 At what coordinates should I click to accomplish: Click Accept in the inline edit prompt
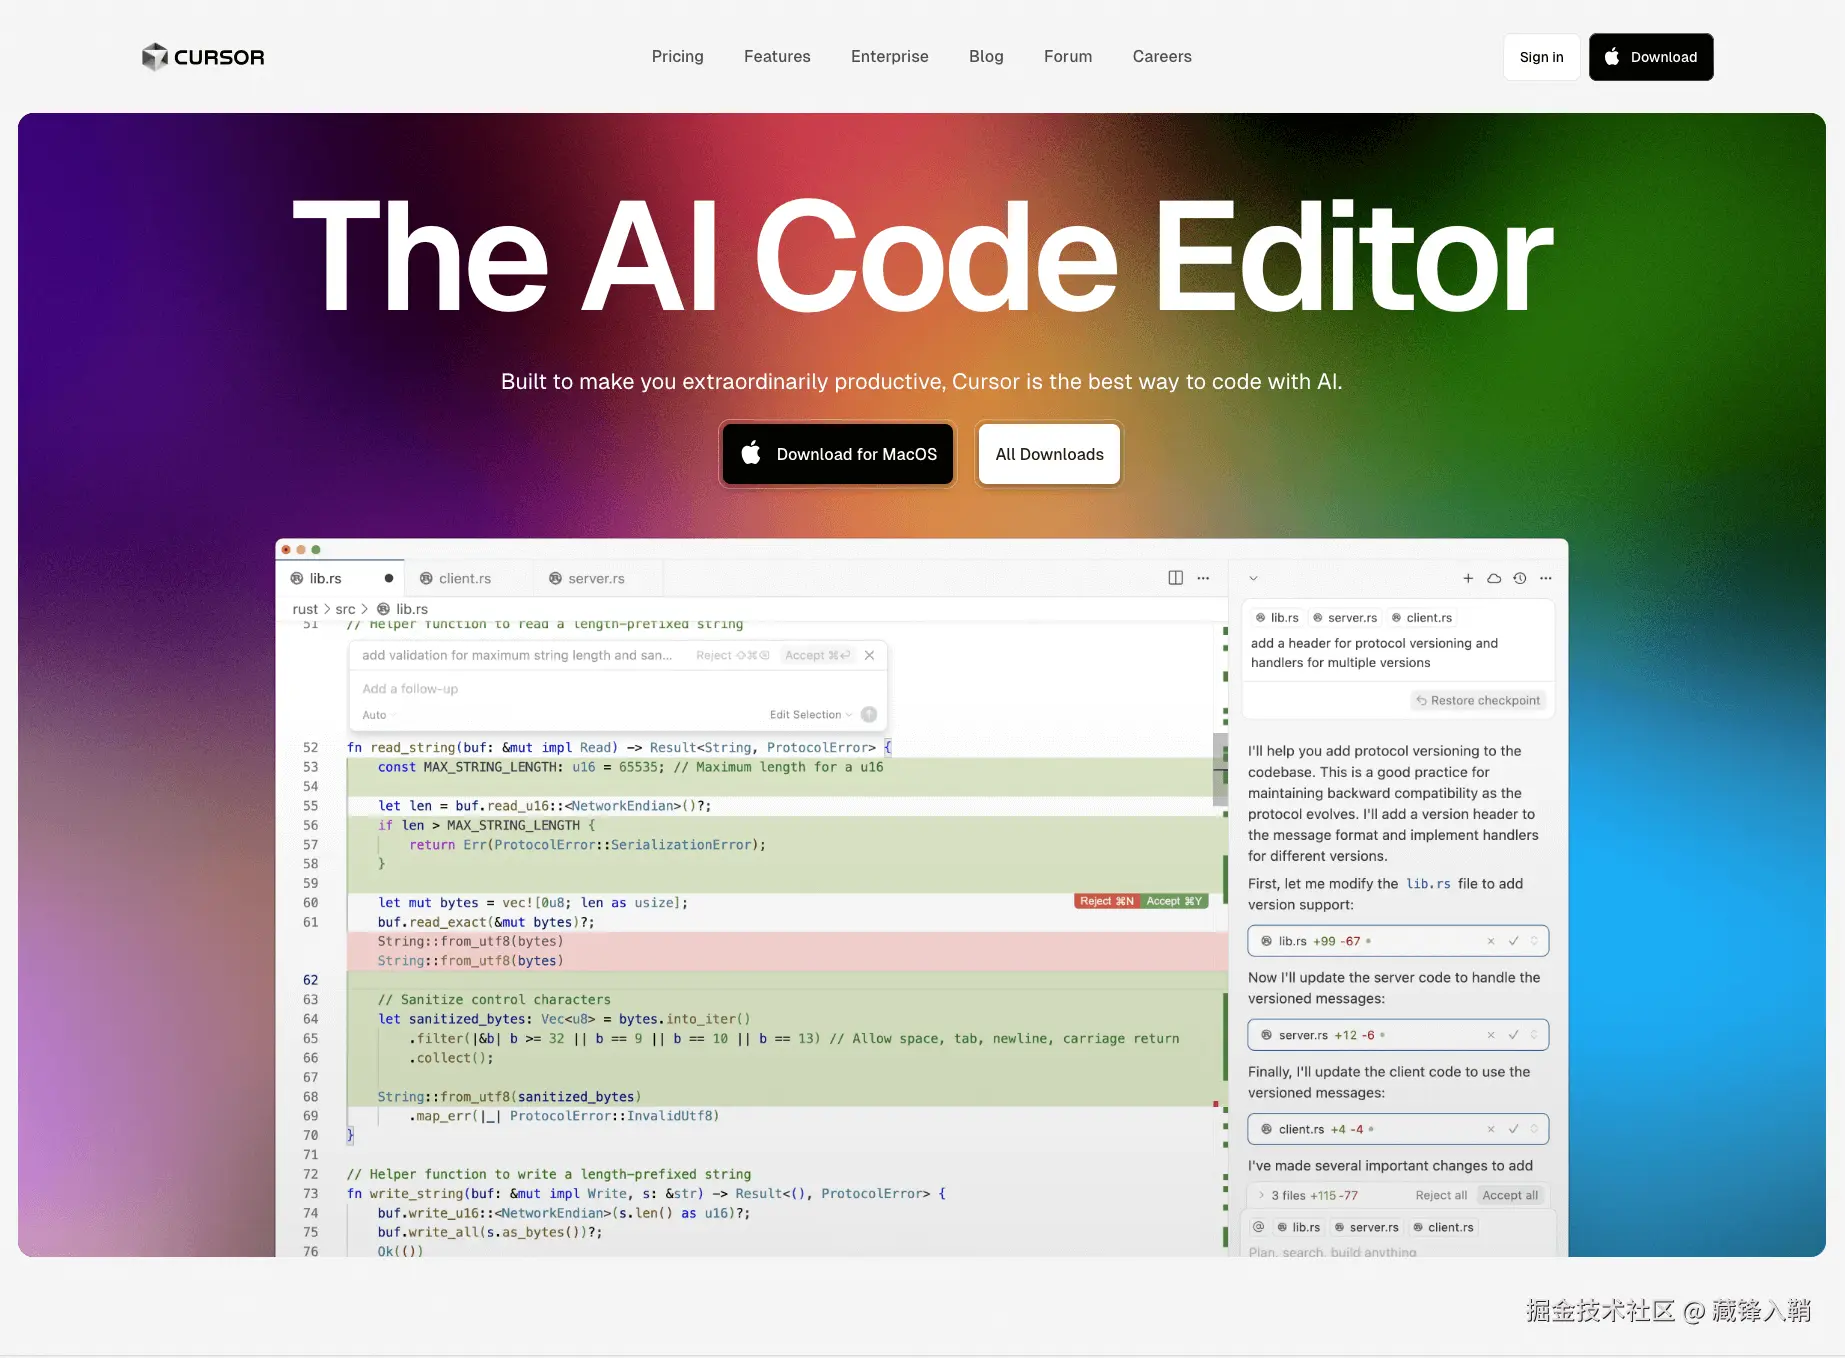818,656
